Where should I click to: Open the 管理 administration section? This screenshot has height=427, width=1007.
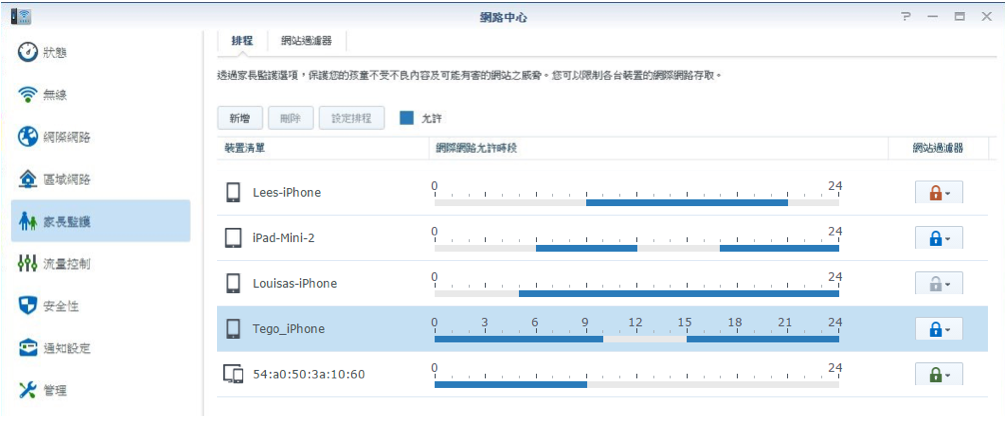coord(101,390)
